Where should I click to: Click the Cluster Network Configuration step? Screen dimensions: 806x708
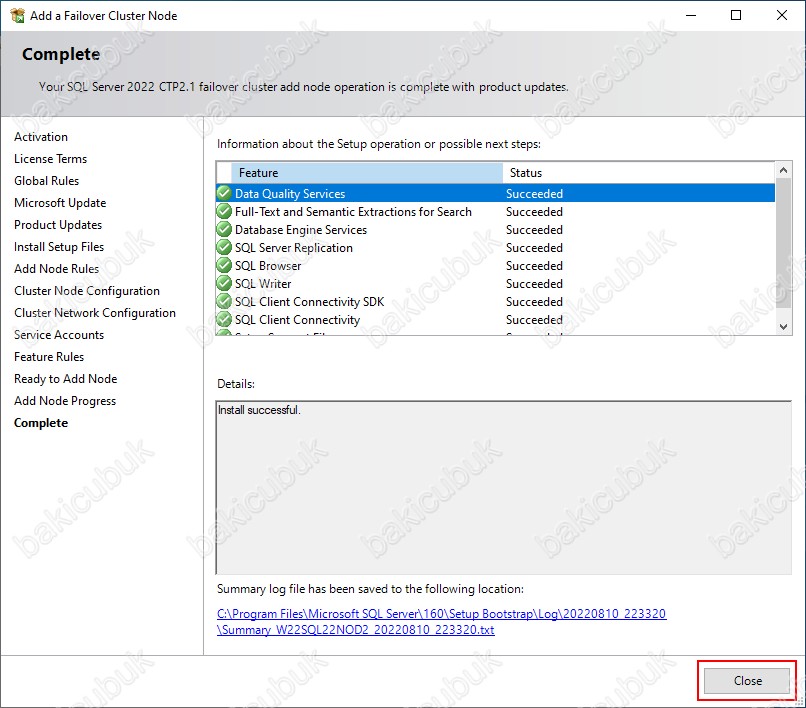point(95,313)
